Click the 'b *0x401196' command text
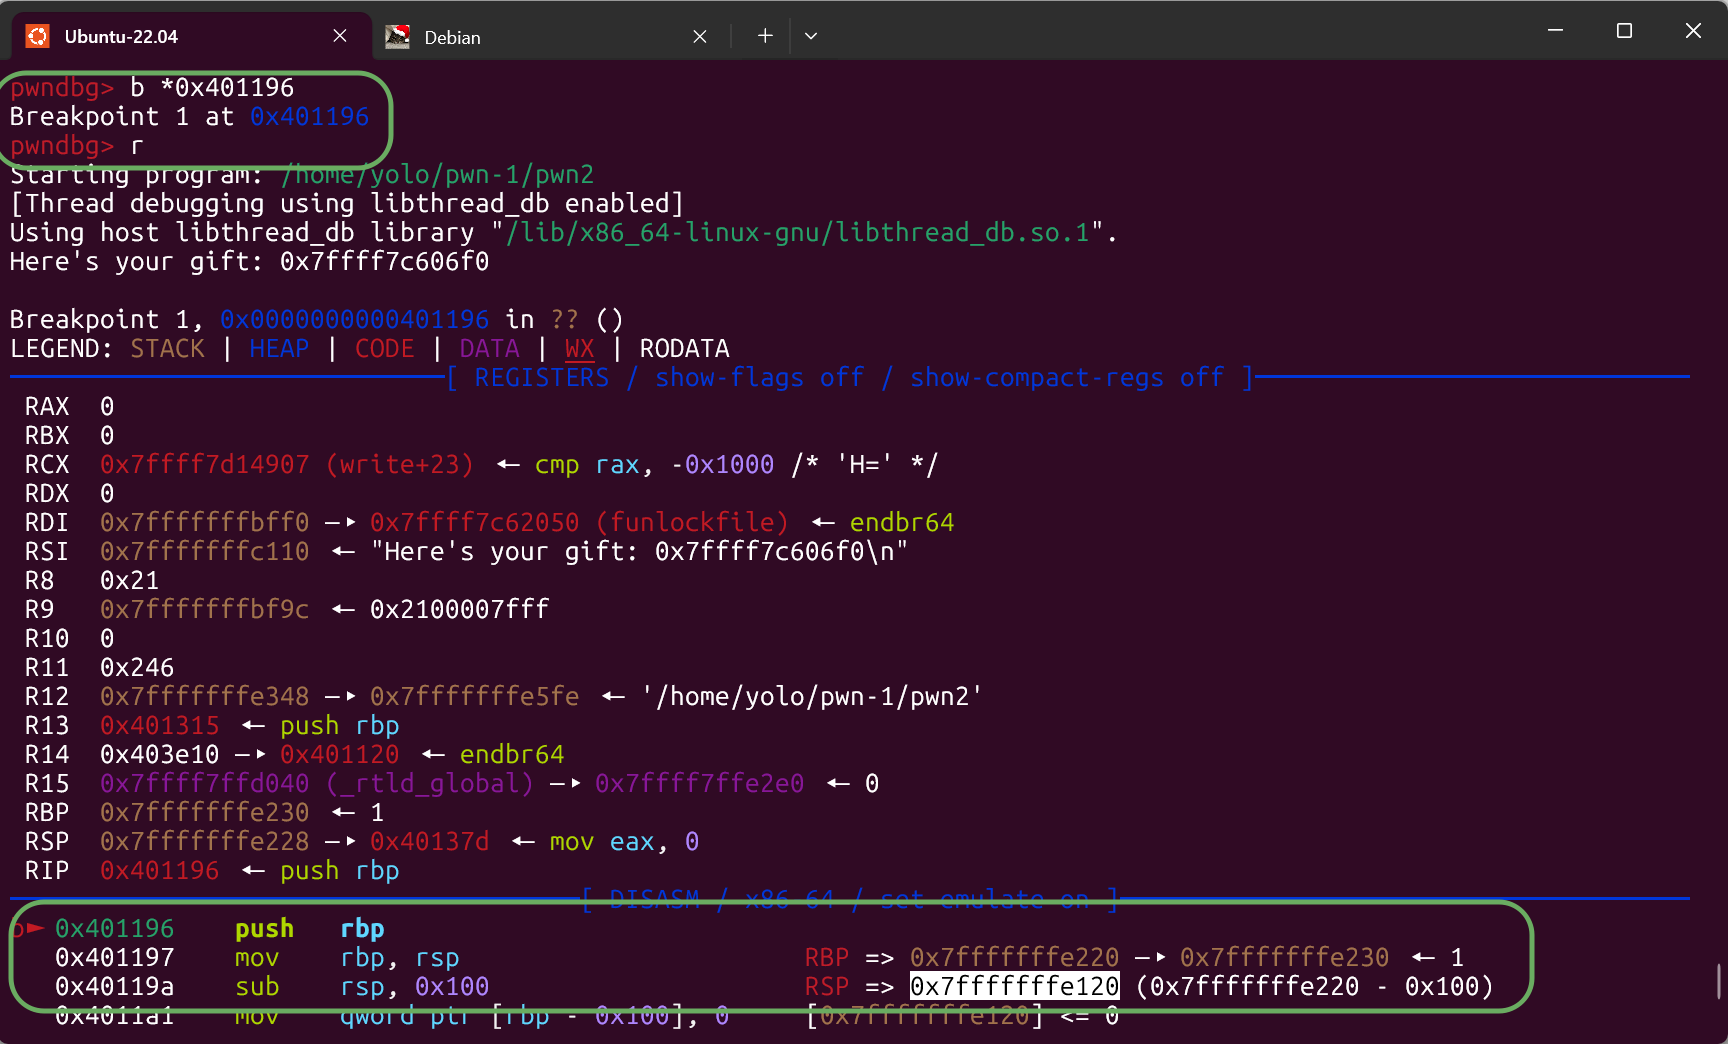 pyautogui.click(x=212, y=88)
